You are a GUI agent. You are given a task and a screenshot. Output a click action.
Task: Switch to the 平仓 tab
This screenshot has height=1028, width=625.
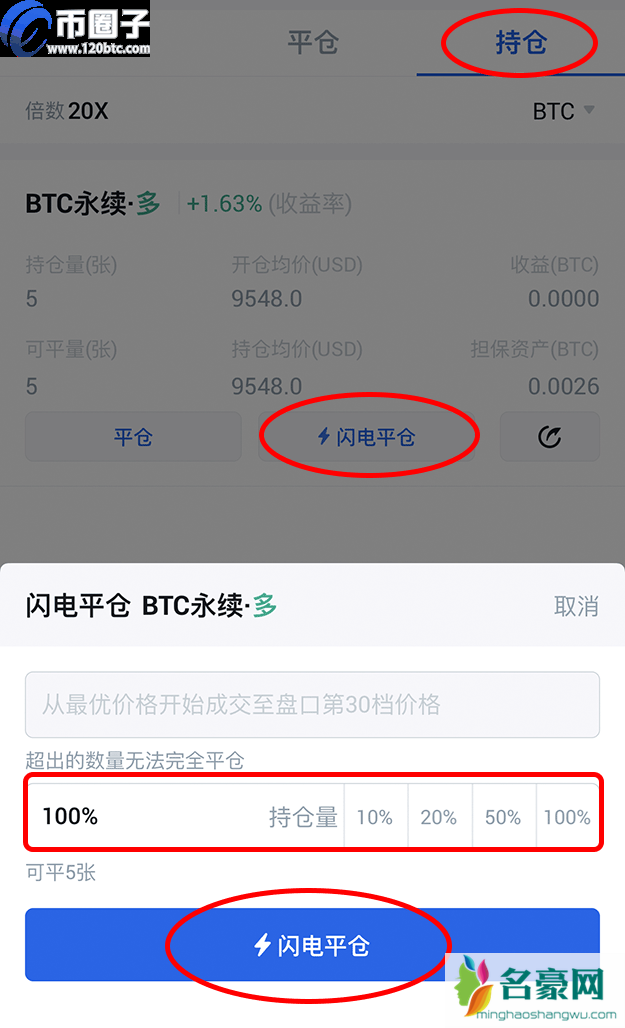[312, 42]
